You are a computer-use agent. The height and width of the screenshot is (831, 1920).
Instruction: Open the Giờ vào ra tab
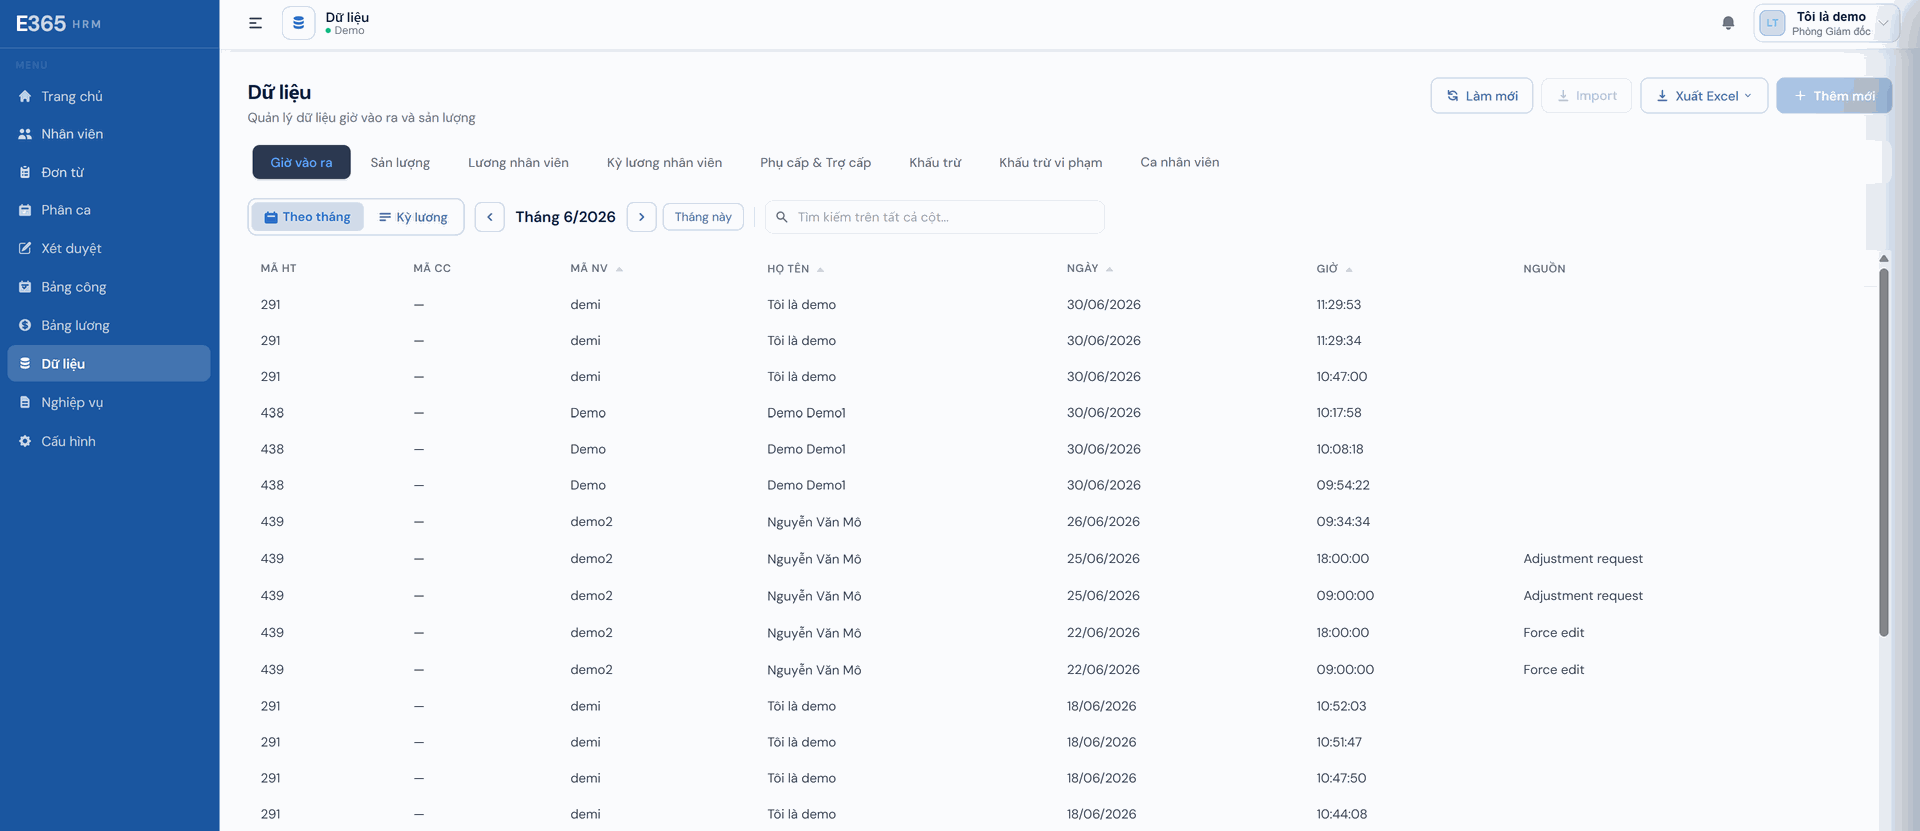301,162
